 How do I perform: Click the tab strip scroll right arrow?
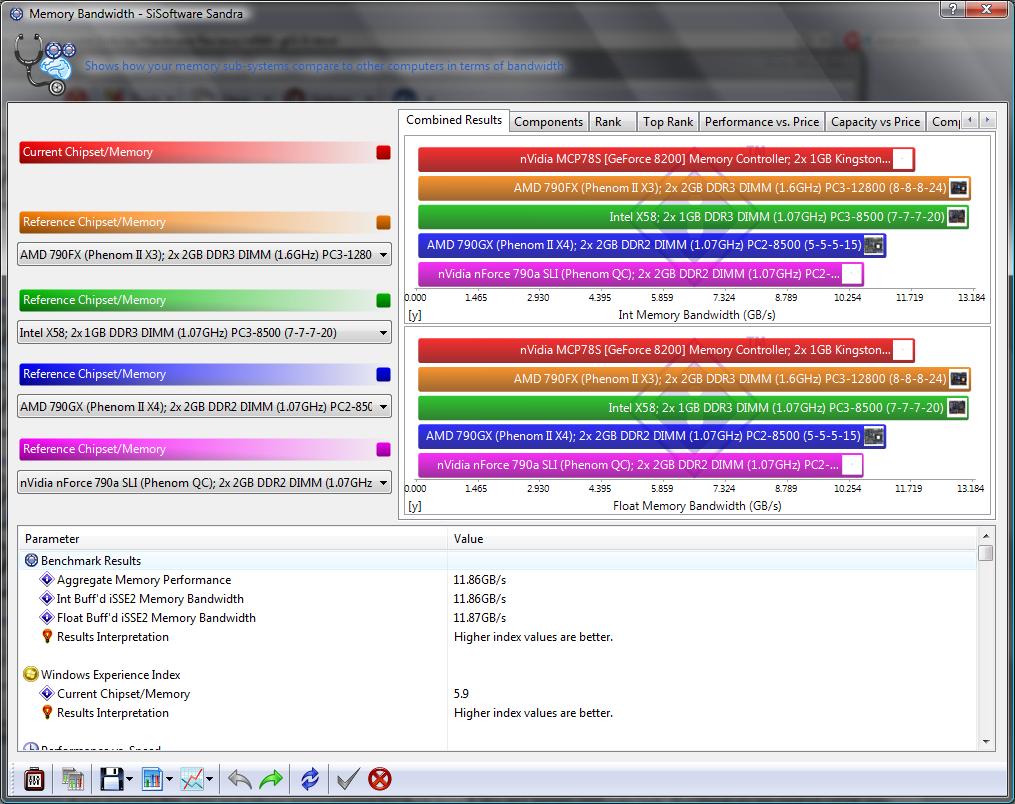[988, 120]
